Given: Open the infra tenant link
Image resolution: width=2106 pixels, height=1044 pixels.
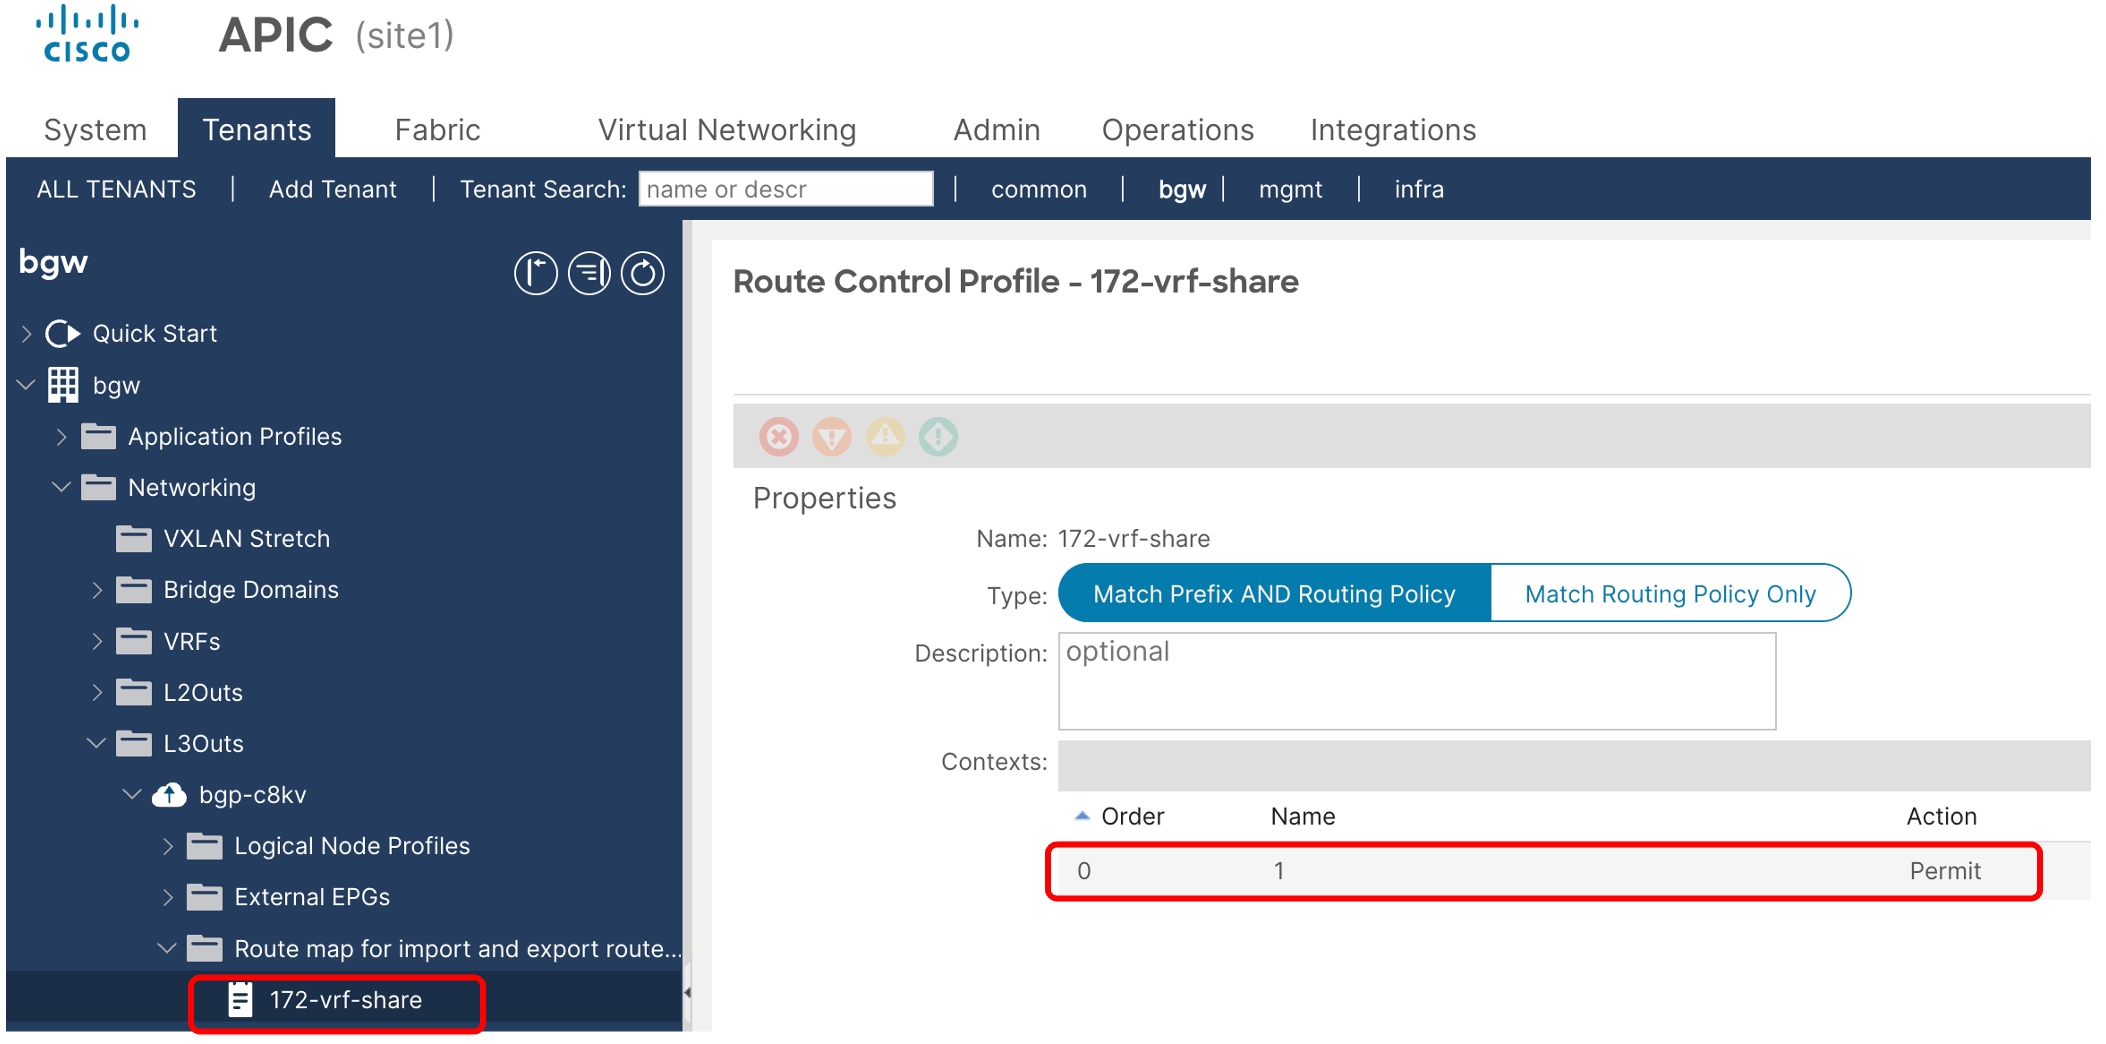Looking at the screenshot, I should tap(1419, 189).
